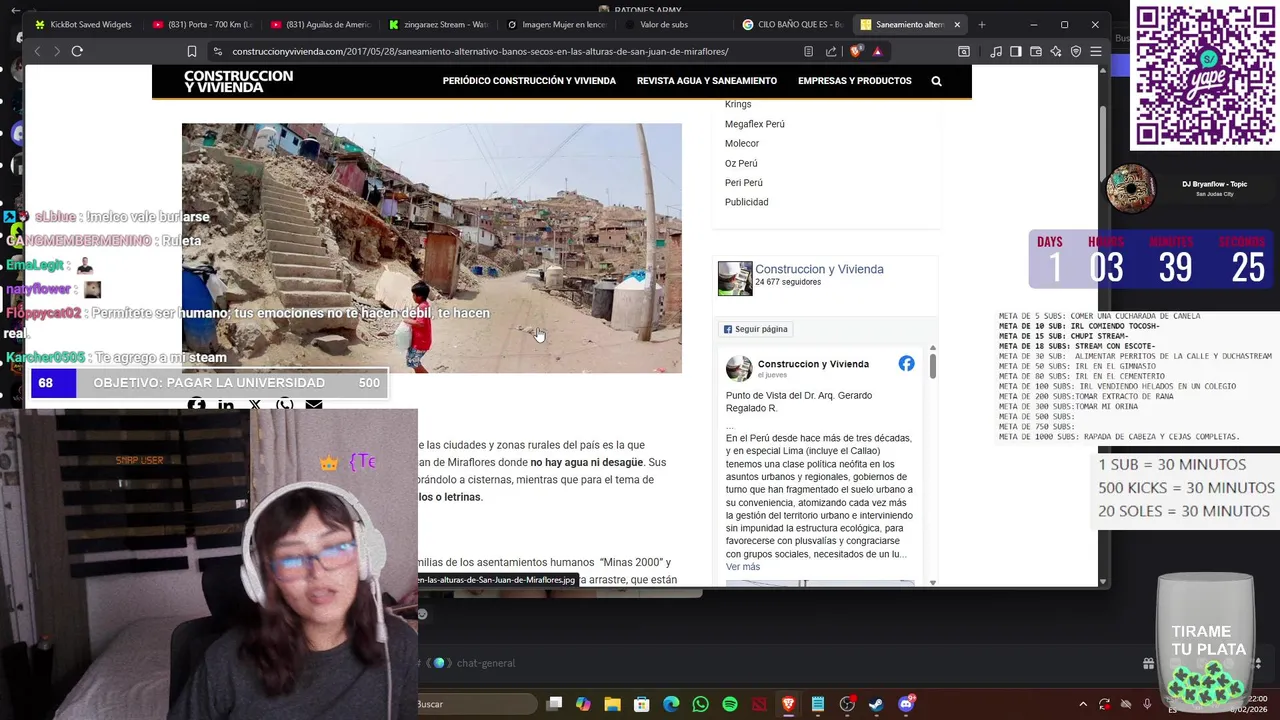Open OBS Studio from the taskbar
Screen dimensions: 1280x720
click(x=847, y=704)
